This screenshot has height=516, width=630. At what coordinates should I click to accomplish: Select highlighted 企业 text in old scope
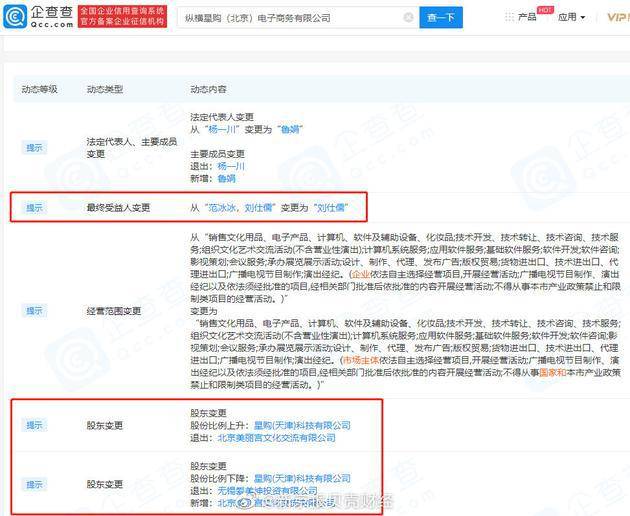point(360,274)
